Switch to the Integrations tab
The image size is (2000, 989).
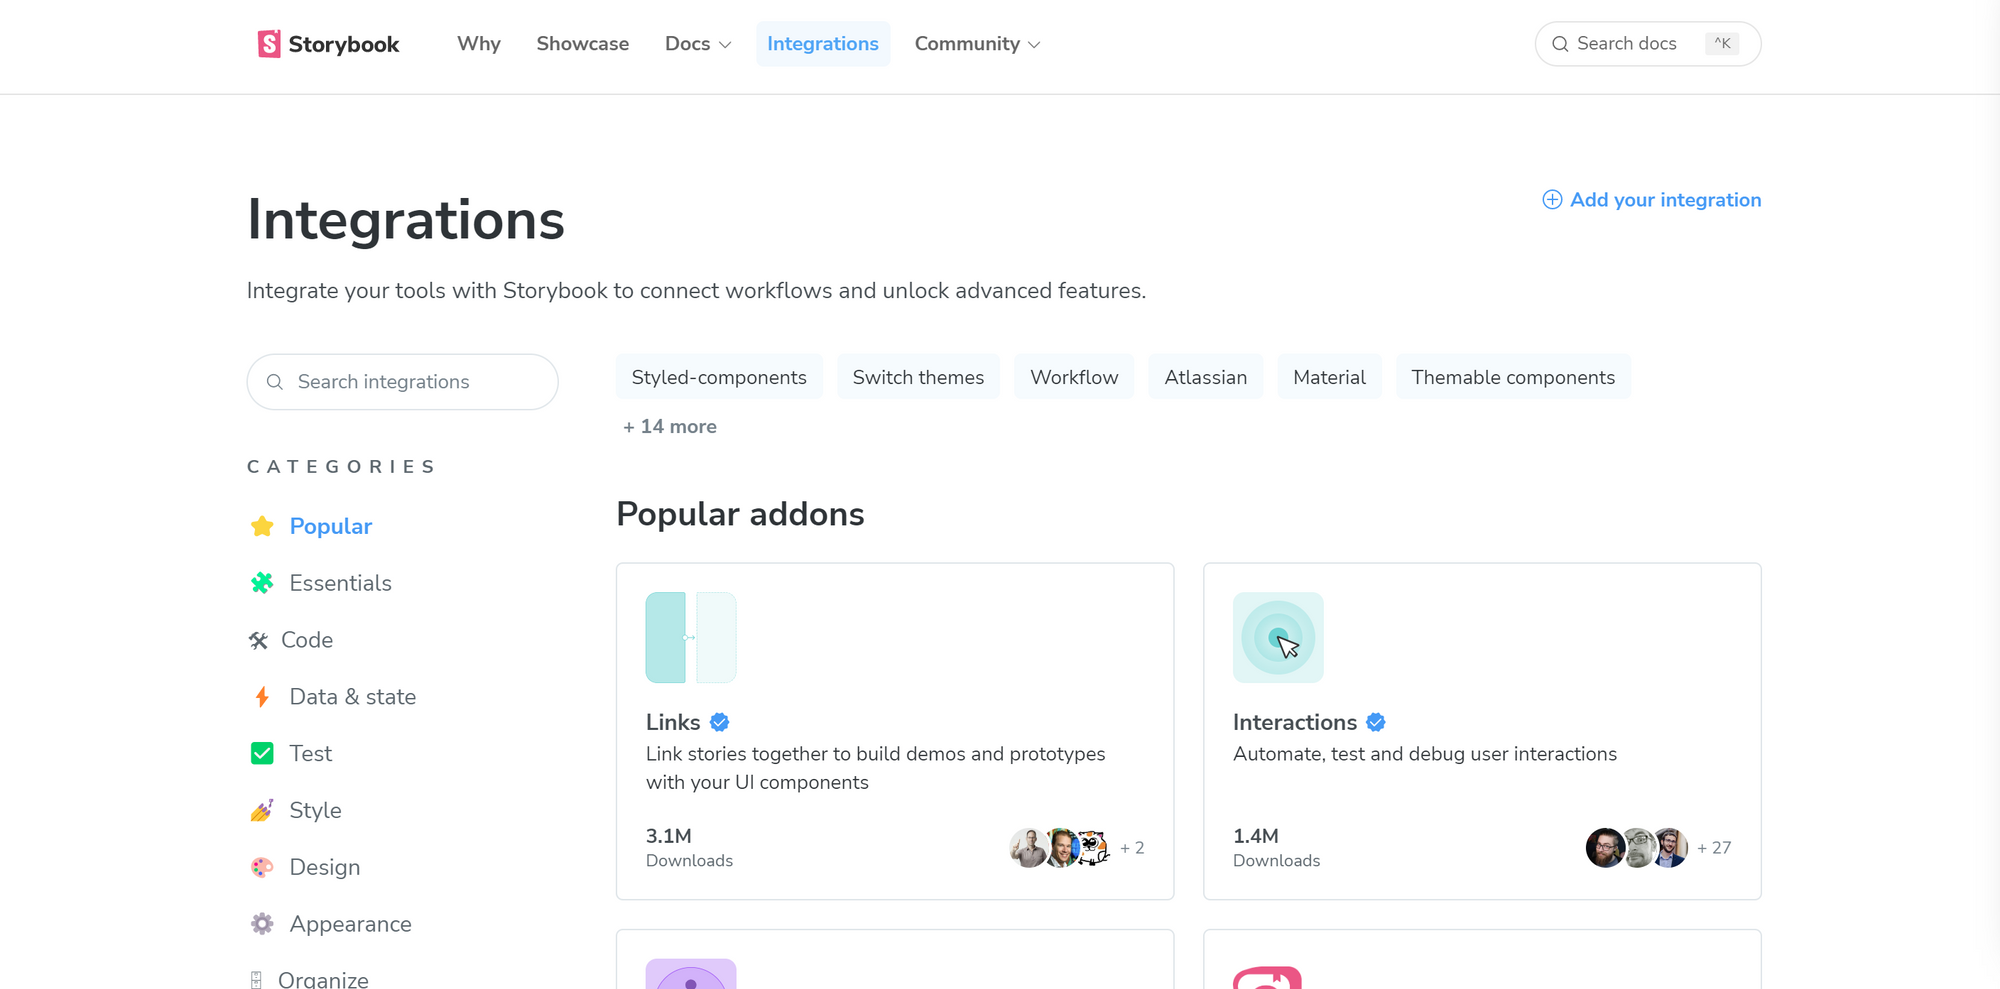click(x=822, y=44)
